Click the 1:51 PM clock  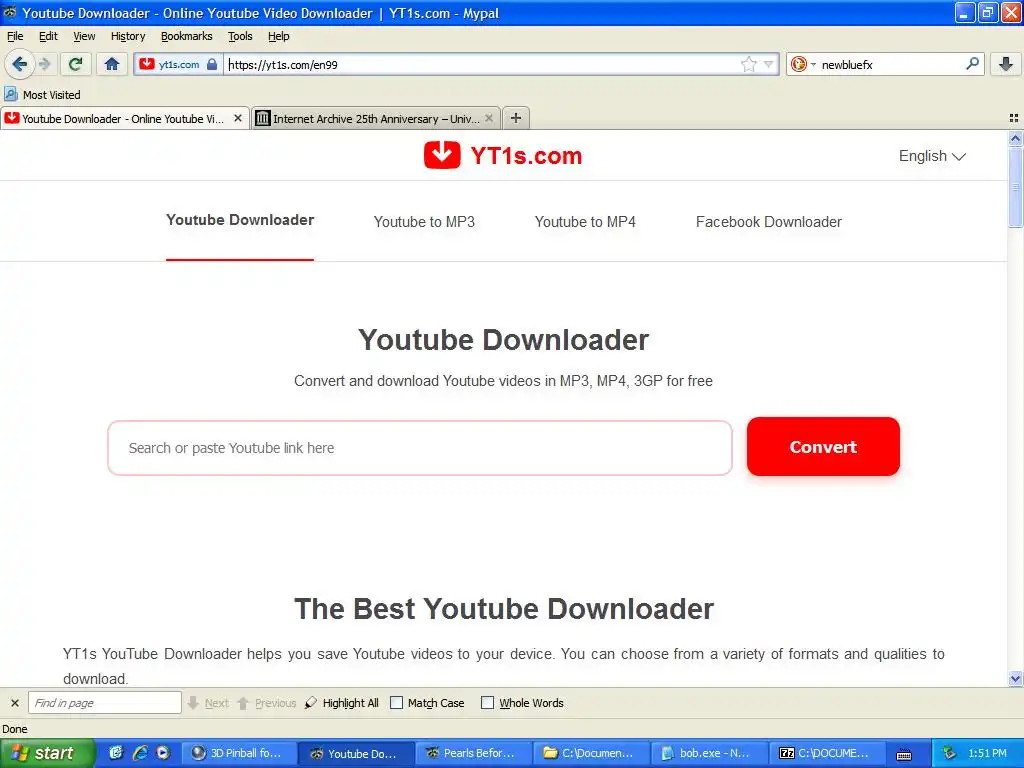click(987, 753)
